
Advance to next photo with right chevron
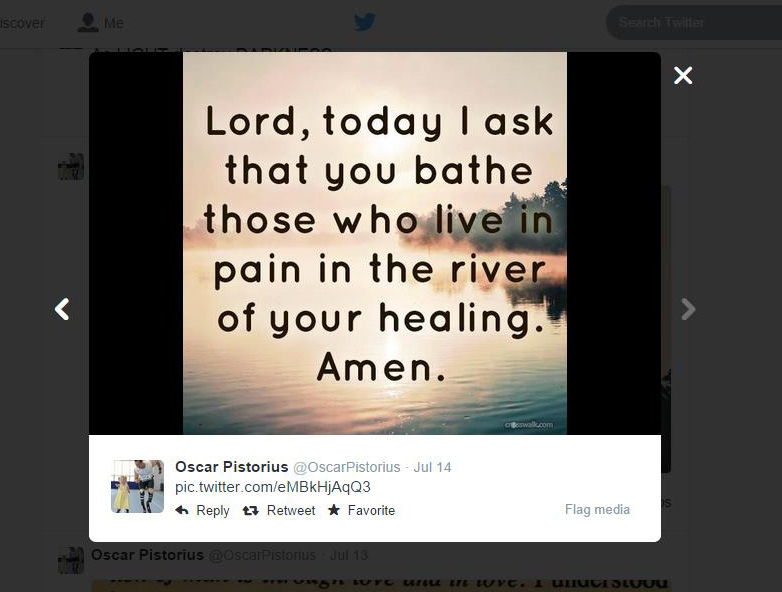tap(688, 309)
